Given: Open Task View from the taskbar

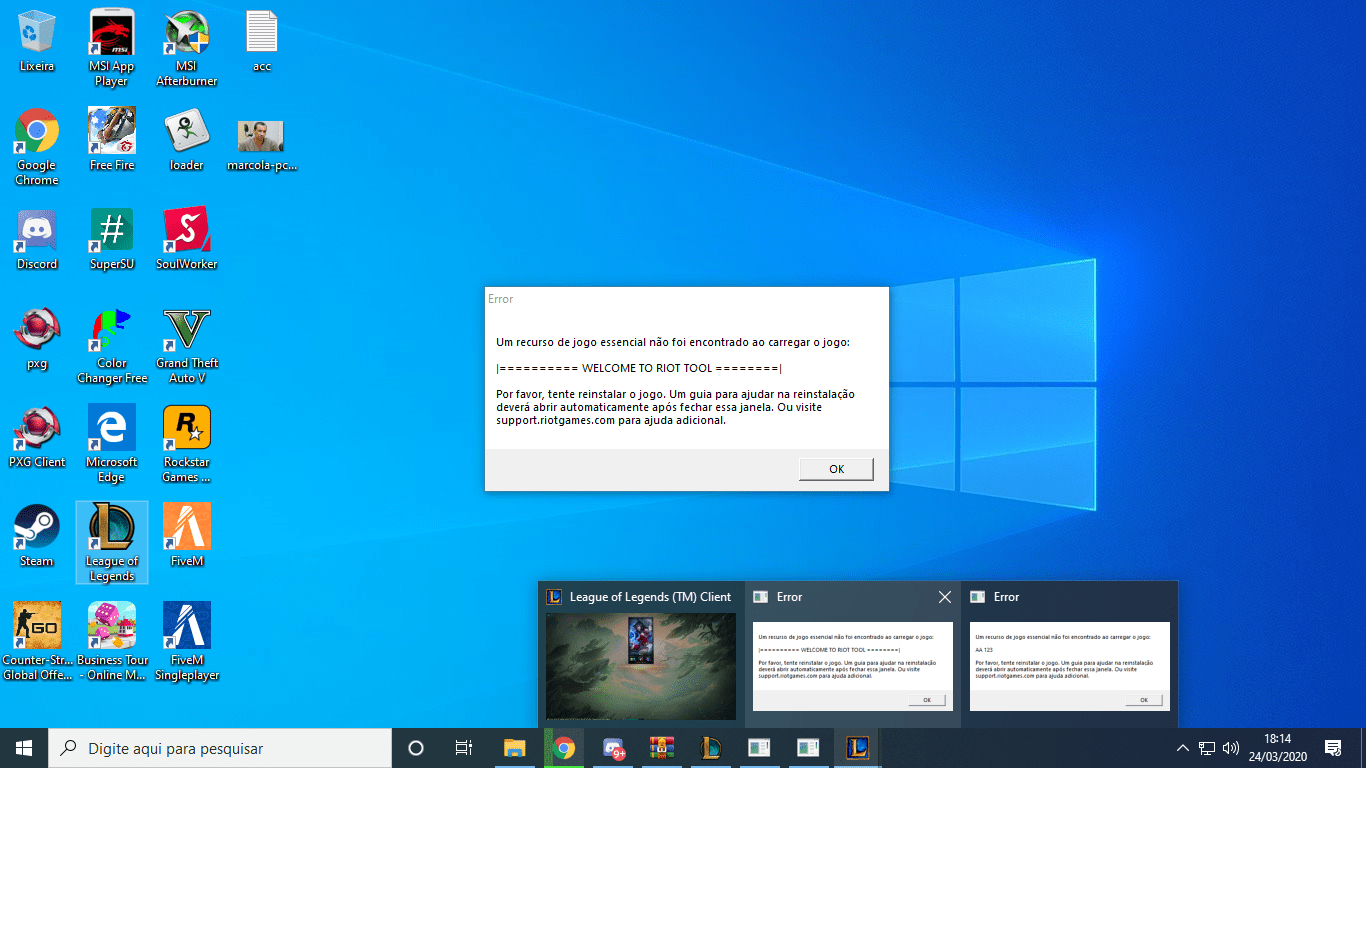Looking at the screenshot, I should (x=464, y=748).
